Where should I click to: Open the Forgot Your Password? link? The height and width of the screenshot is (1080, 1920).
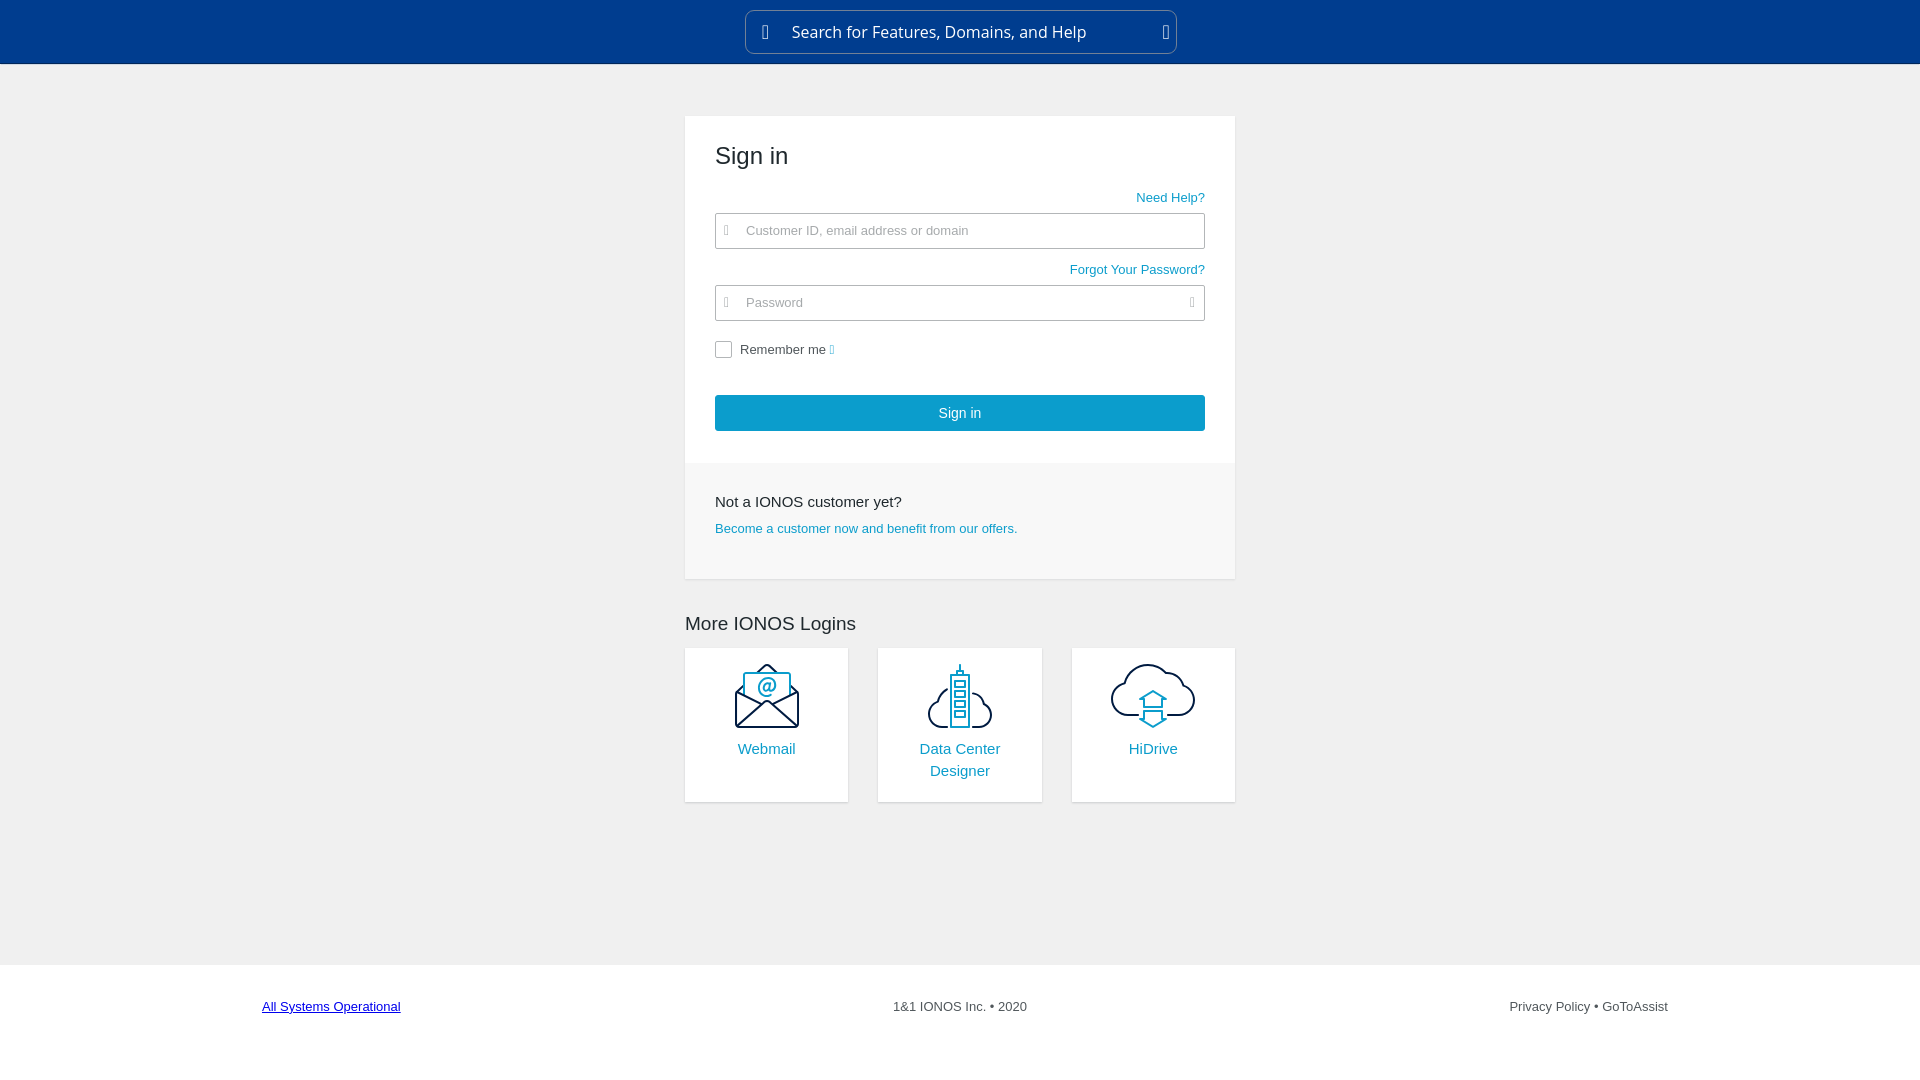pyautogui.click(x=1137, y=270)
